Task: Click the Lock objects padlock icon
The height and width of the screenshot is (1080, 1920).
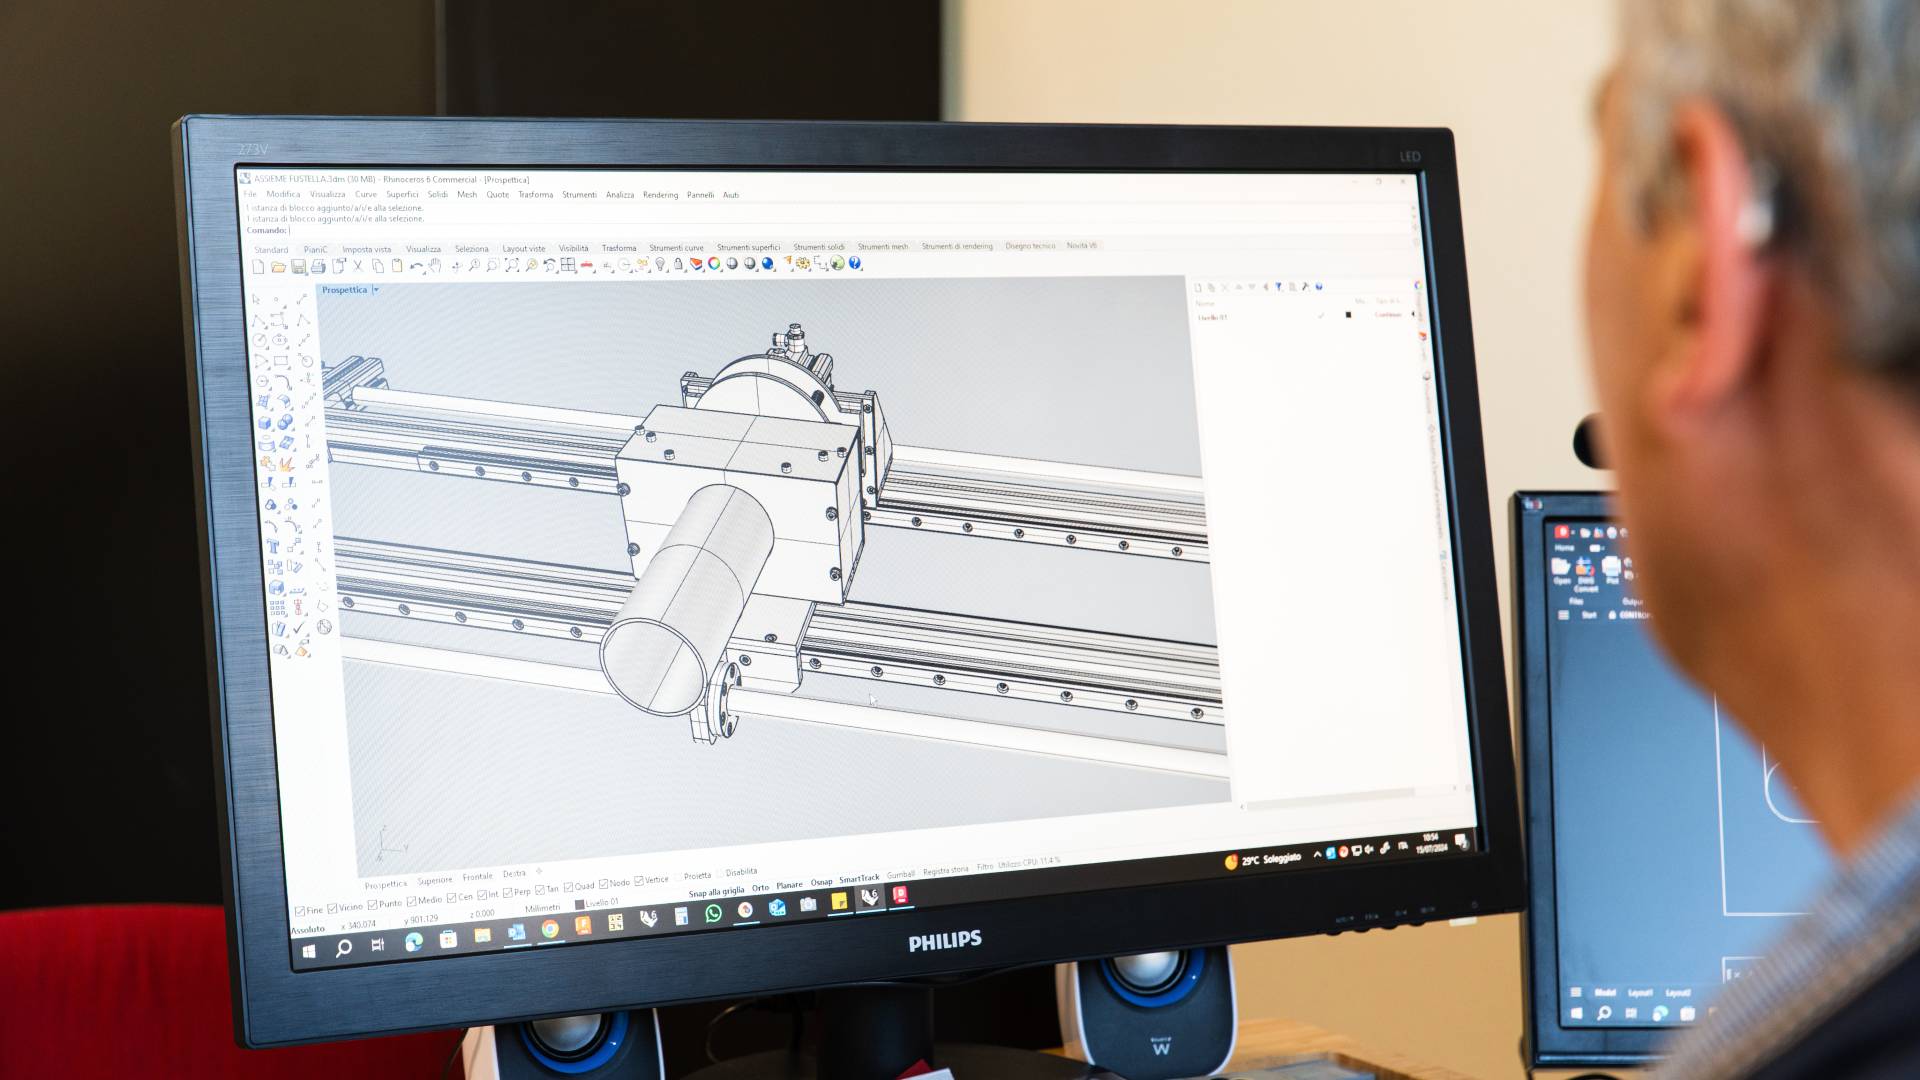Action: (x=678, y=264)
